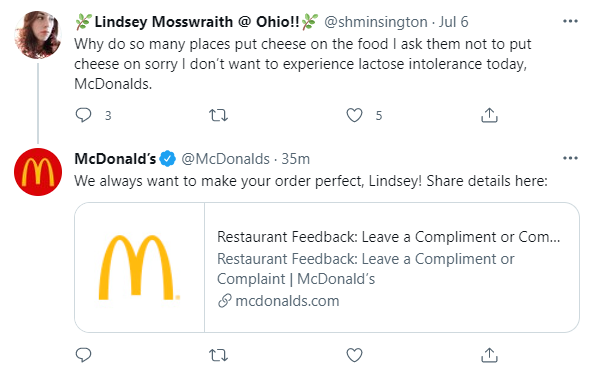Open the Jul 6 tweet timestamp
Image resolution: width=595 pixels, height=375 pixels.
click(x=453, y=22)
